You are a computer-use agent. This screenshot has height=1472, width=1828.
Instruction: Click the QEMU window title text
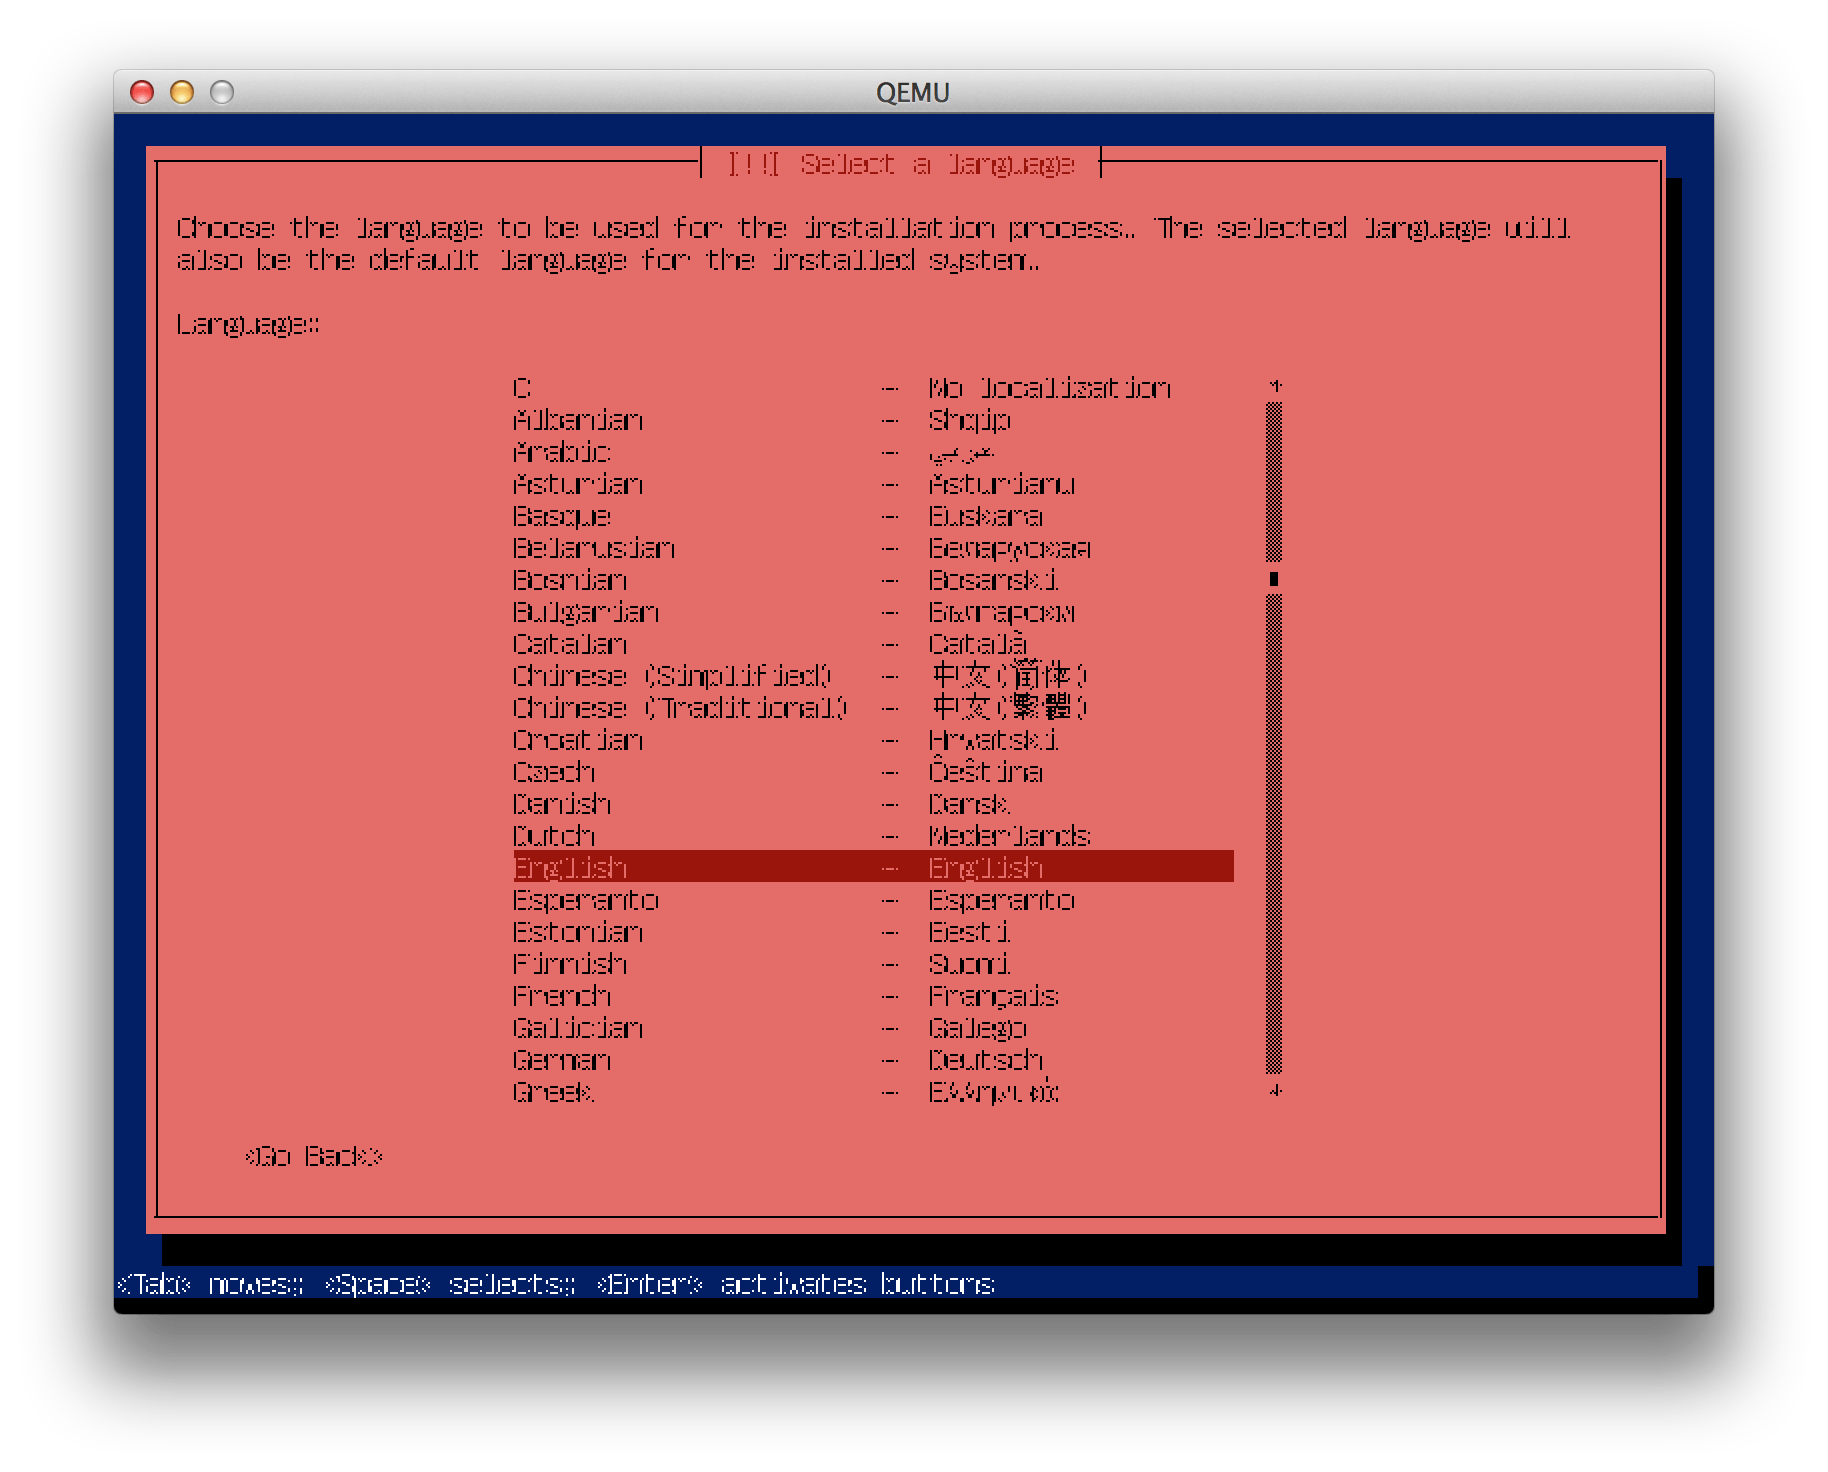click(x=912, y=92)
